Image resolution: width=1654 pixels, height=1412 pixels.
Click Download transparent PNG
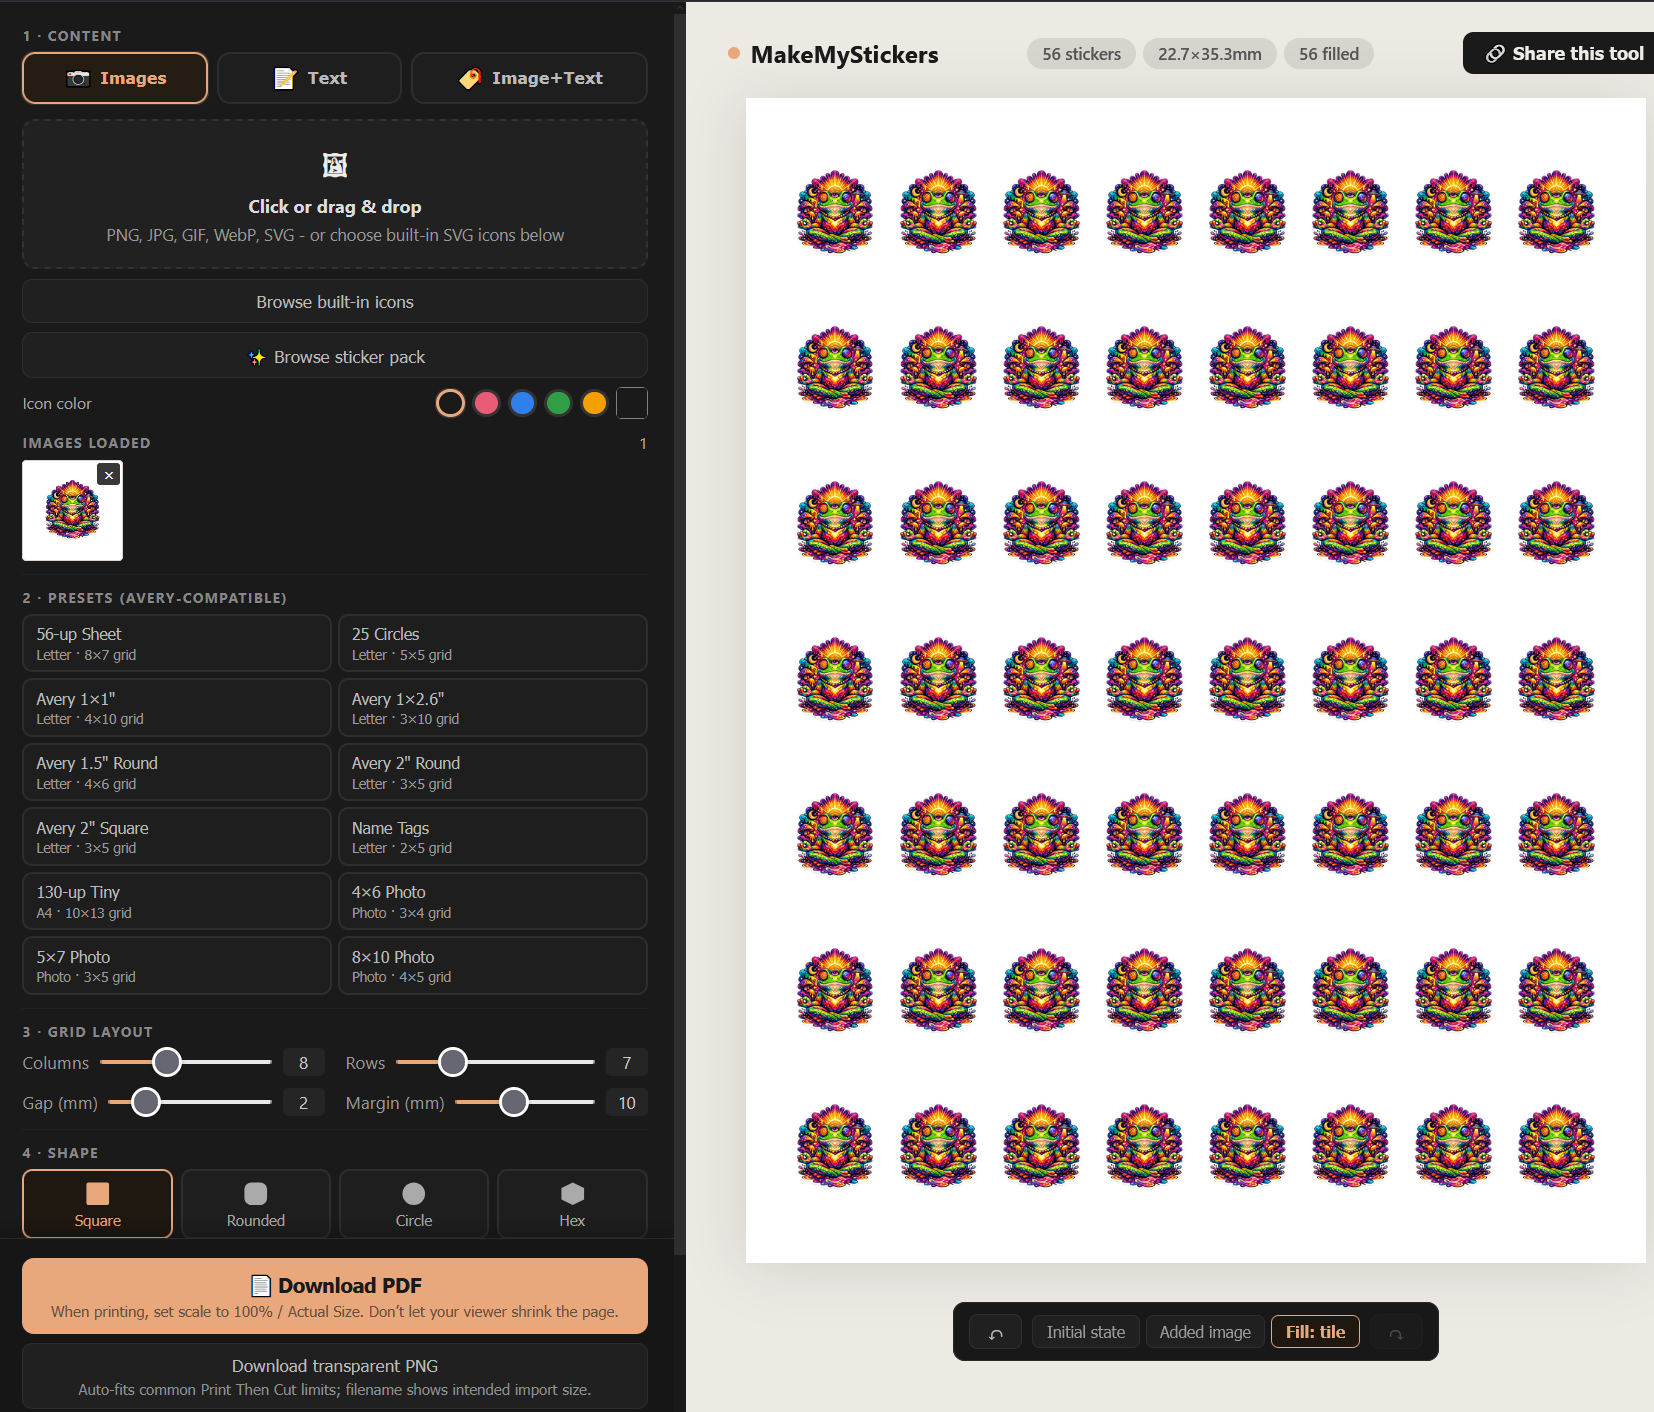335,1376
